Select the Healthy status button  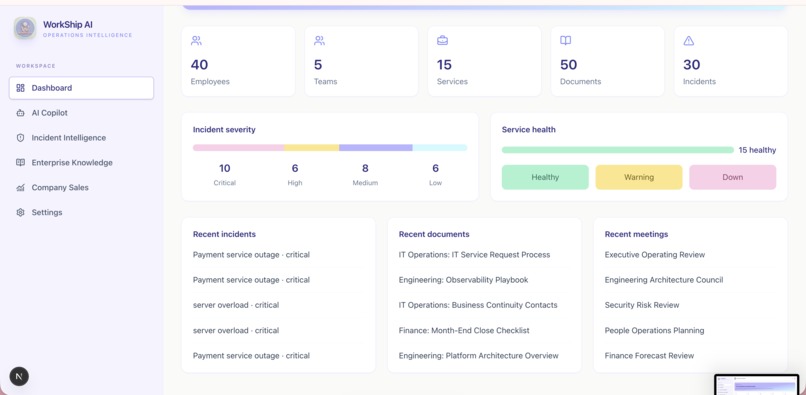(x=545, y=177)
